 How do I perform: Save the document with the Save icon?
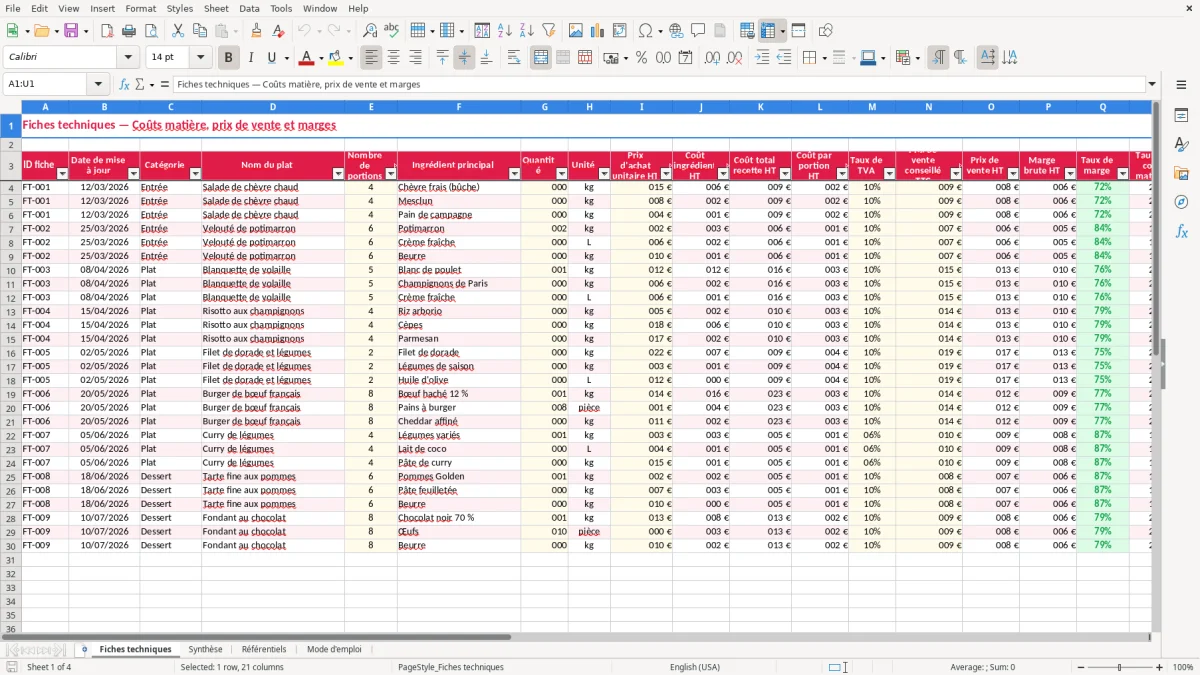click(71, 31)
